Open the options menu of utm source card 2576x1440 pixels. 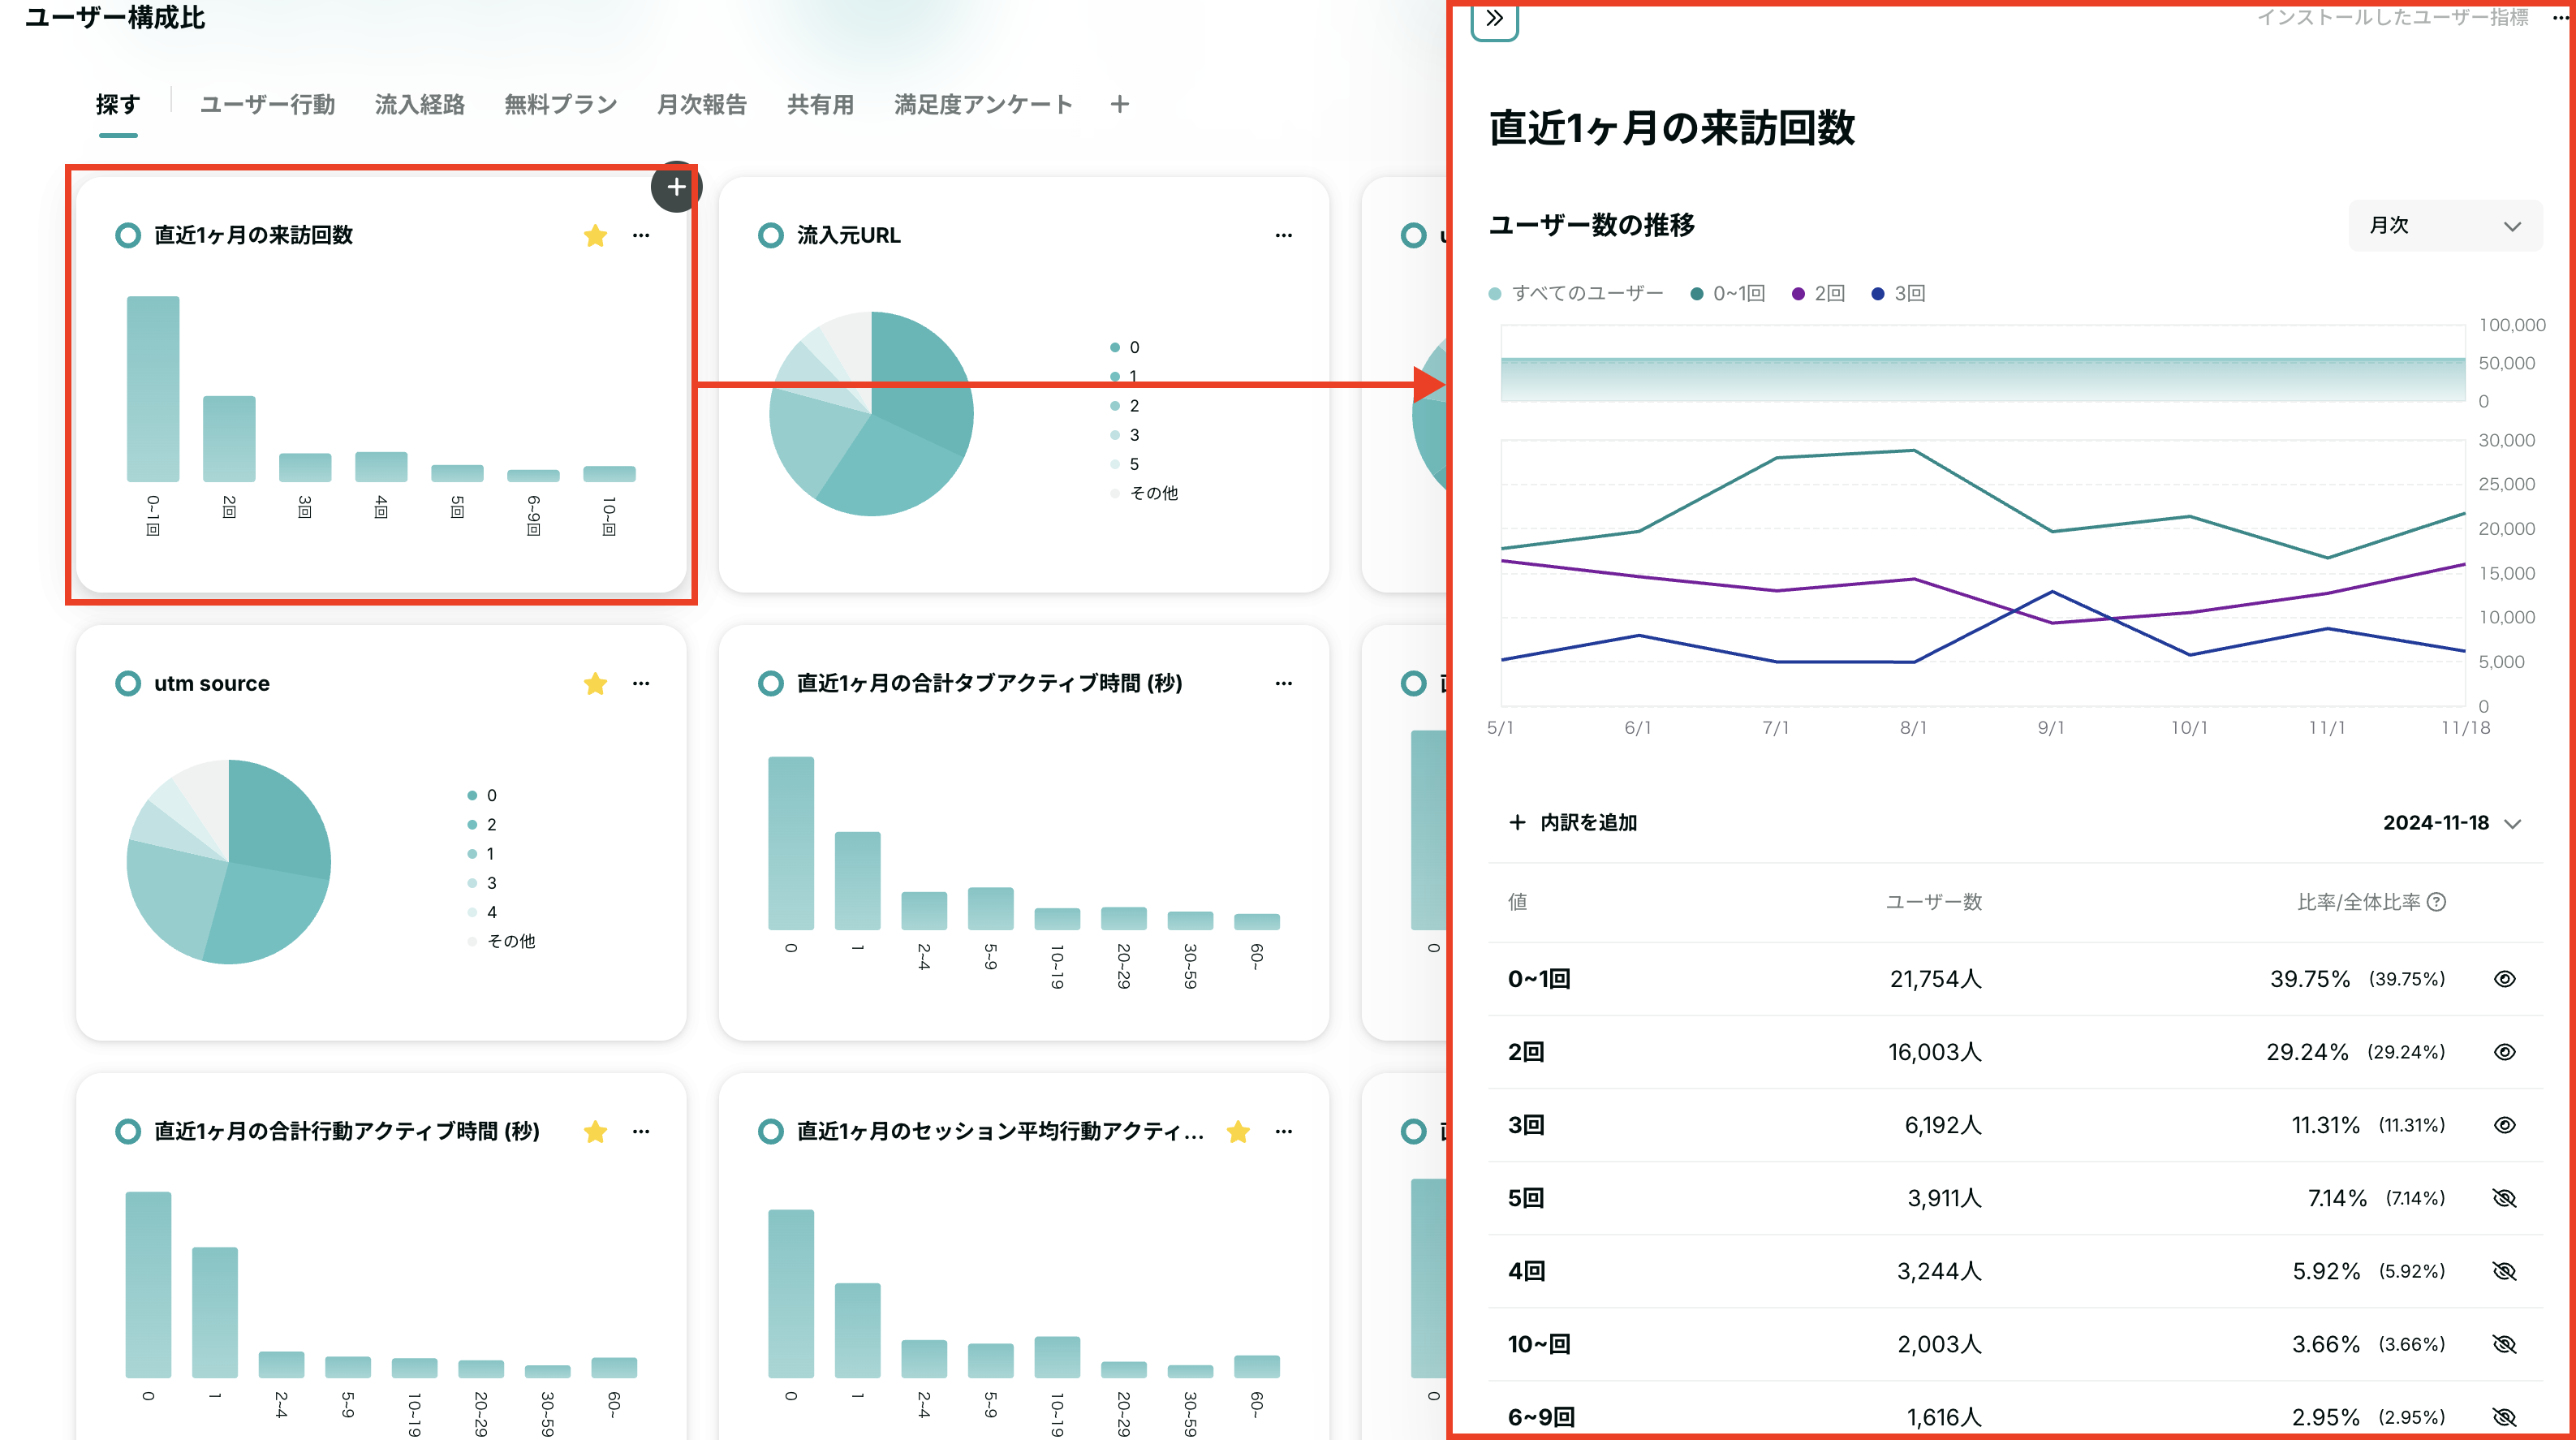pyautogui.click(x=641, y=683)
